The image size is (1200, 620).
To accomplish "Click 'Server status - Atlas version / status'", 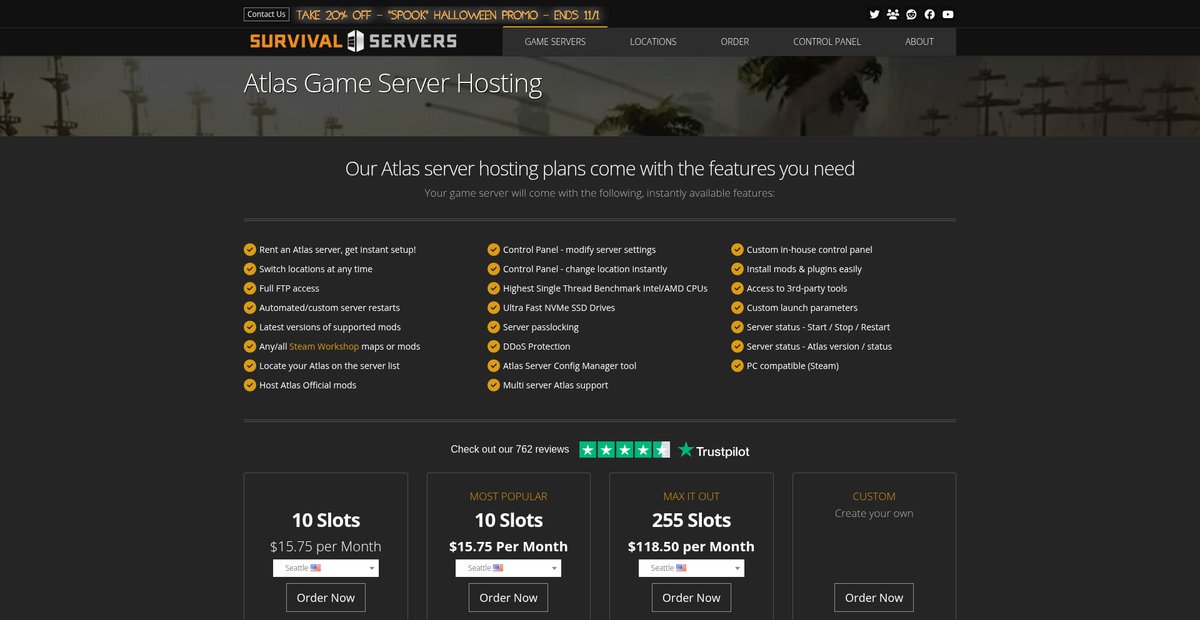I will (819, 346).
